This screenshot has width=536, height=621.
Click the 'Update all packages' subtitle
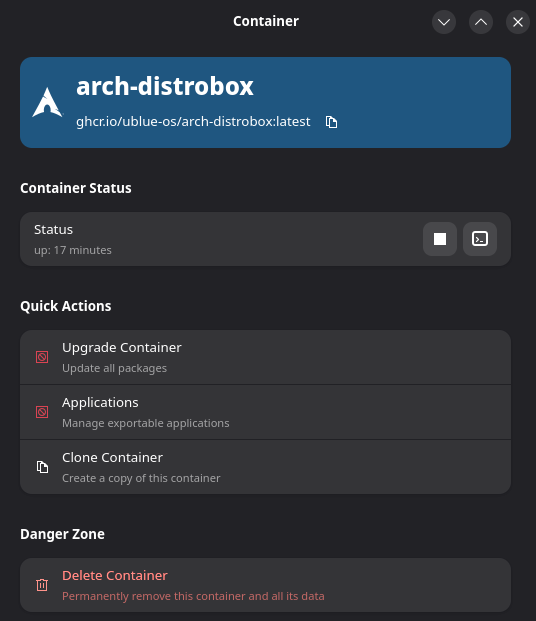(114, 368)
